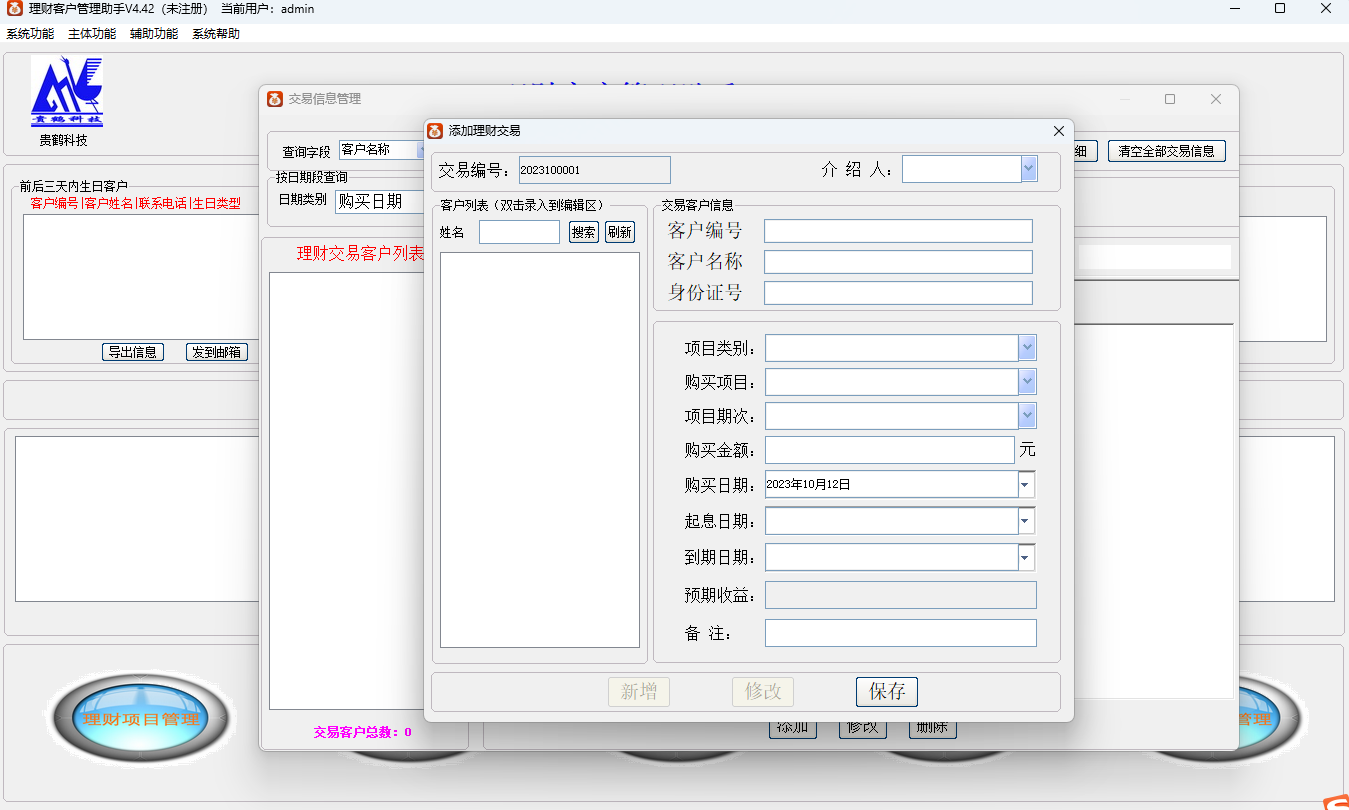Focus the 身份证号 field

(x=898, y=293)
